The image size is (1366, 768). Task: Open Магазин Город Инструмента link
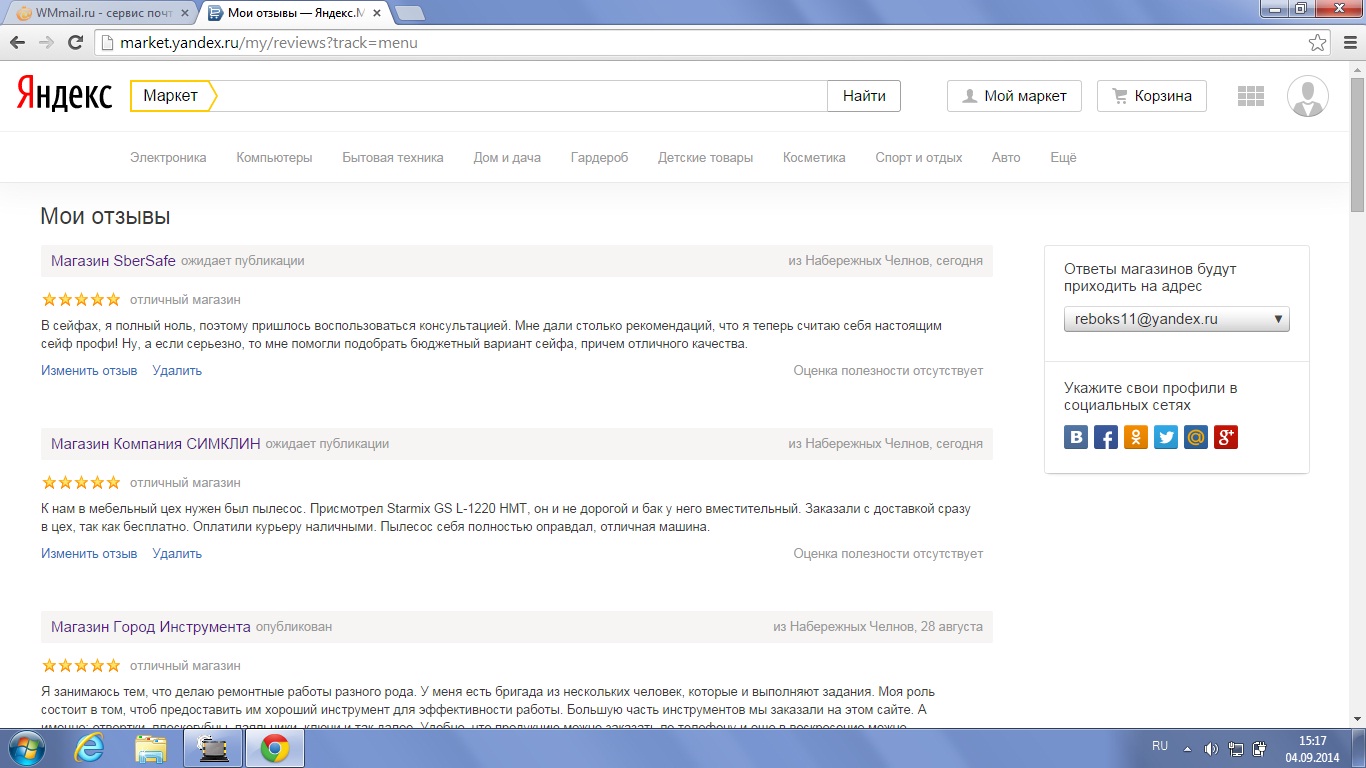[x=150, y=626]
